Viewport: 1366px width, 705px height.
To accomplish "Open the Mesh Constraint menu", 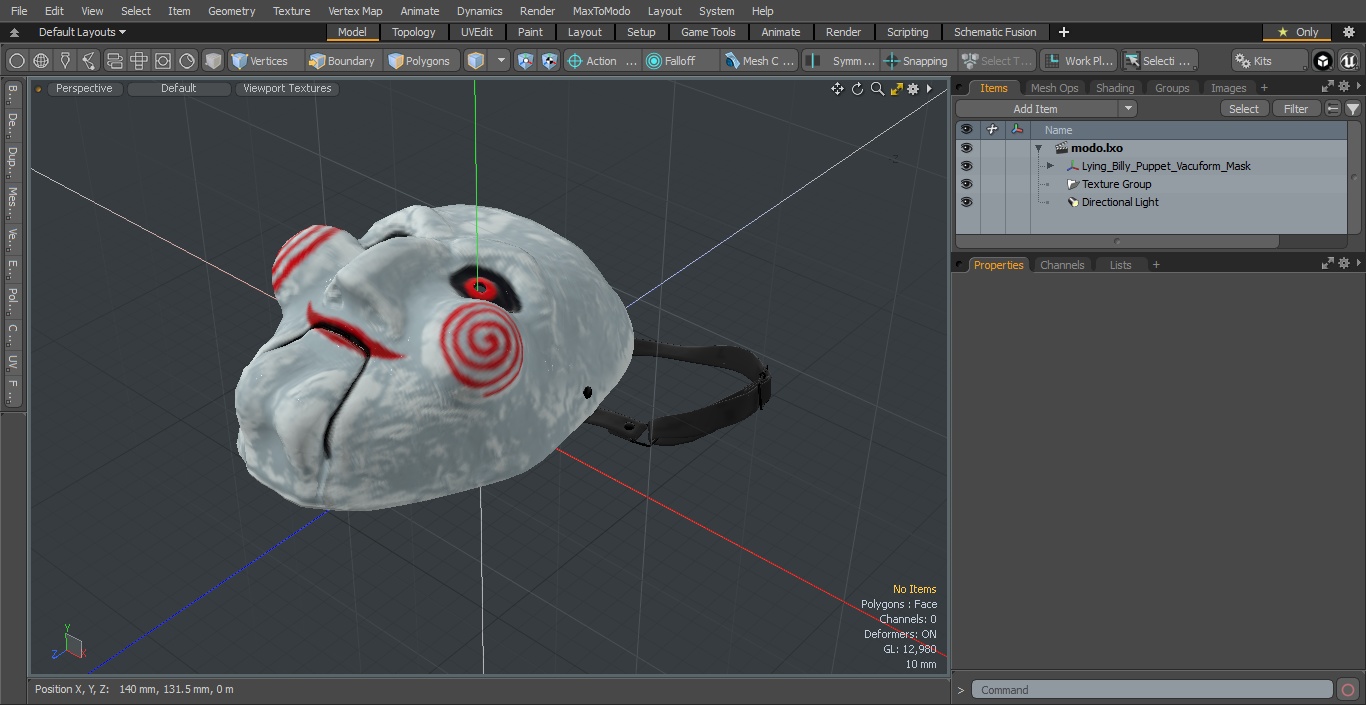I will click(x=760, y=61).
